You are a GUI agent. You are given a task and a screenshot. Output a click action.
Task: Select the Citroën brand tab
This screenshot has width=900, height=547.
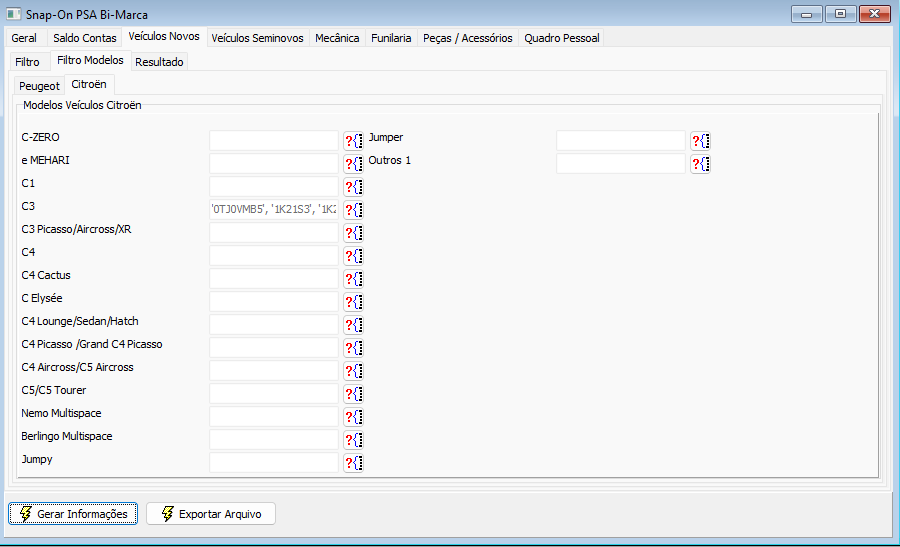point(89,84)
